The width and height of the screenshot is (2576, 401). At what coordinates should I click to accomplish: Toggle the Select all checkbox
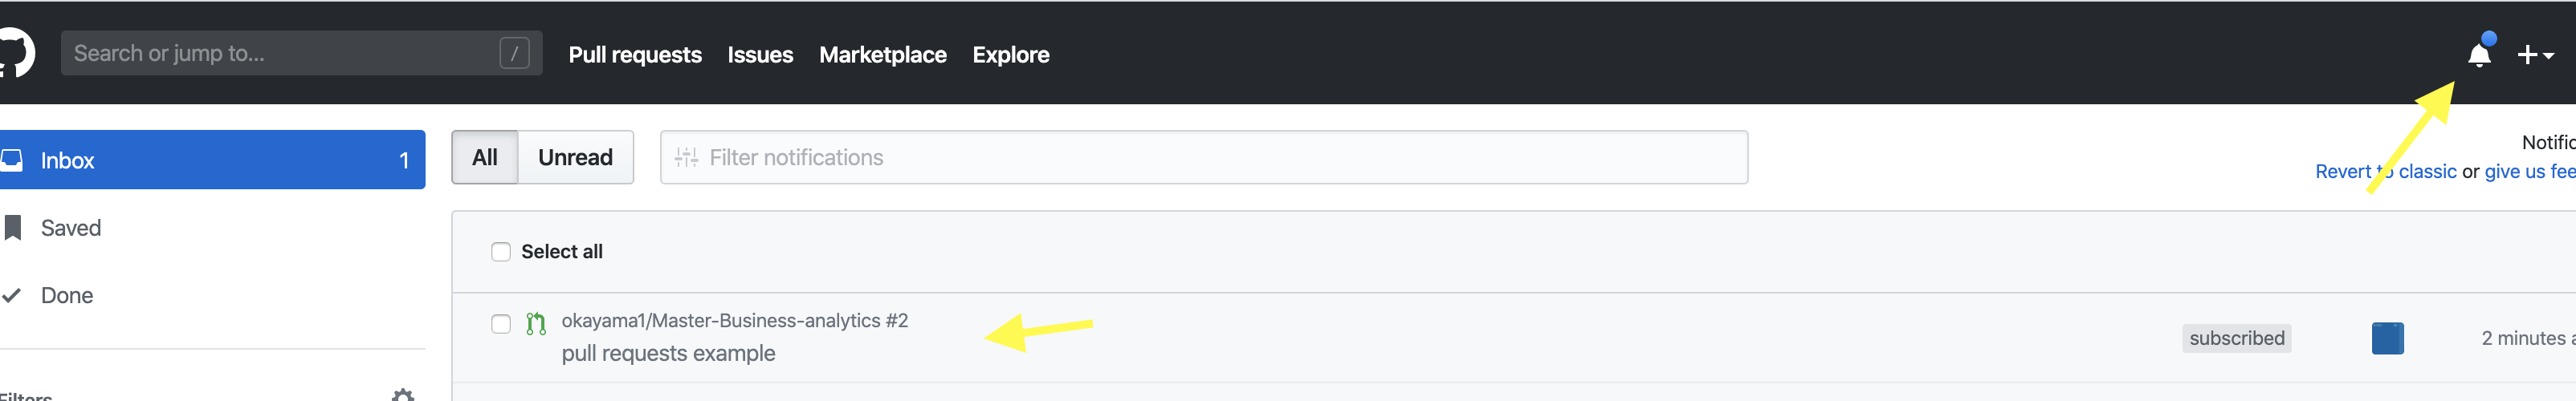(501, 252)
